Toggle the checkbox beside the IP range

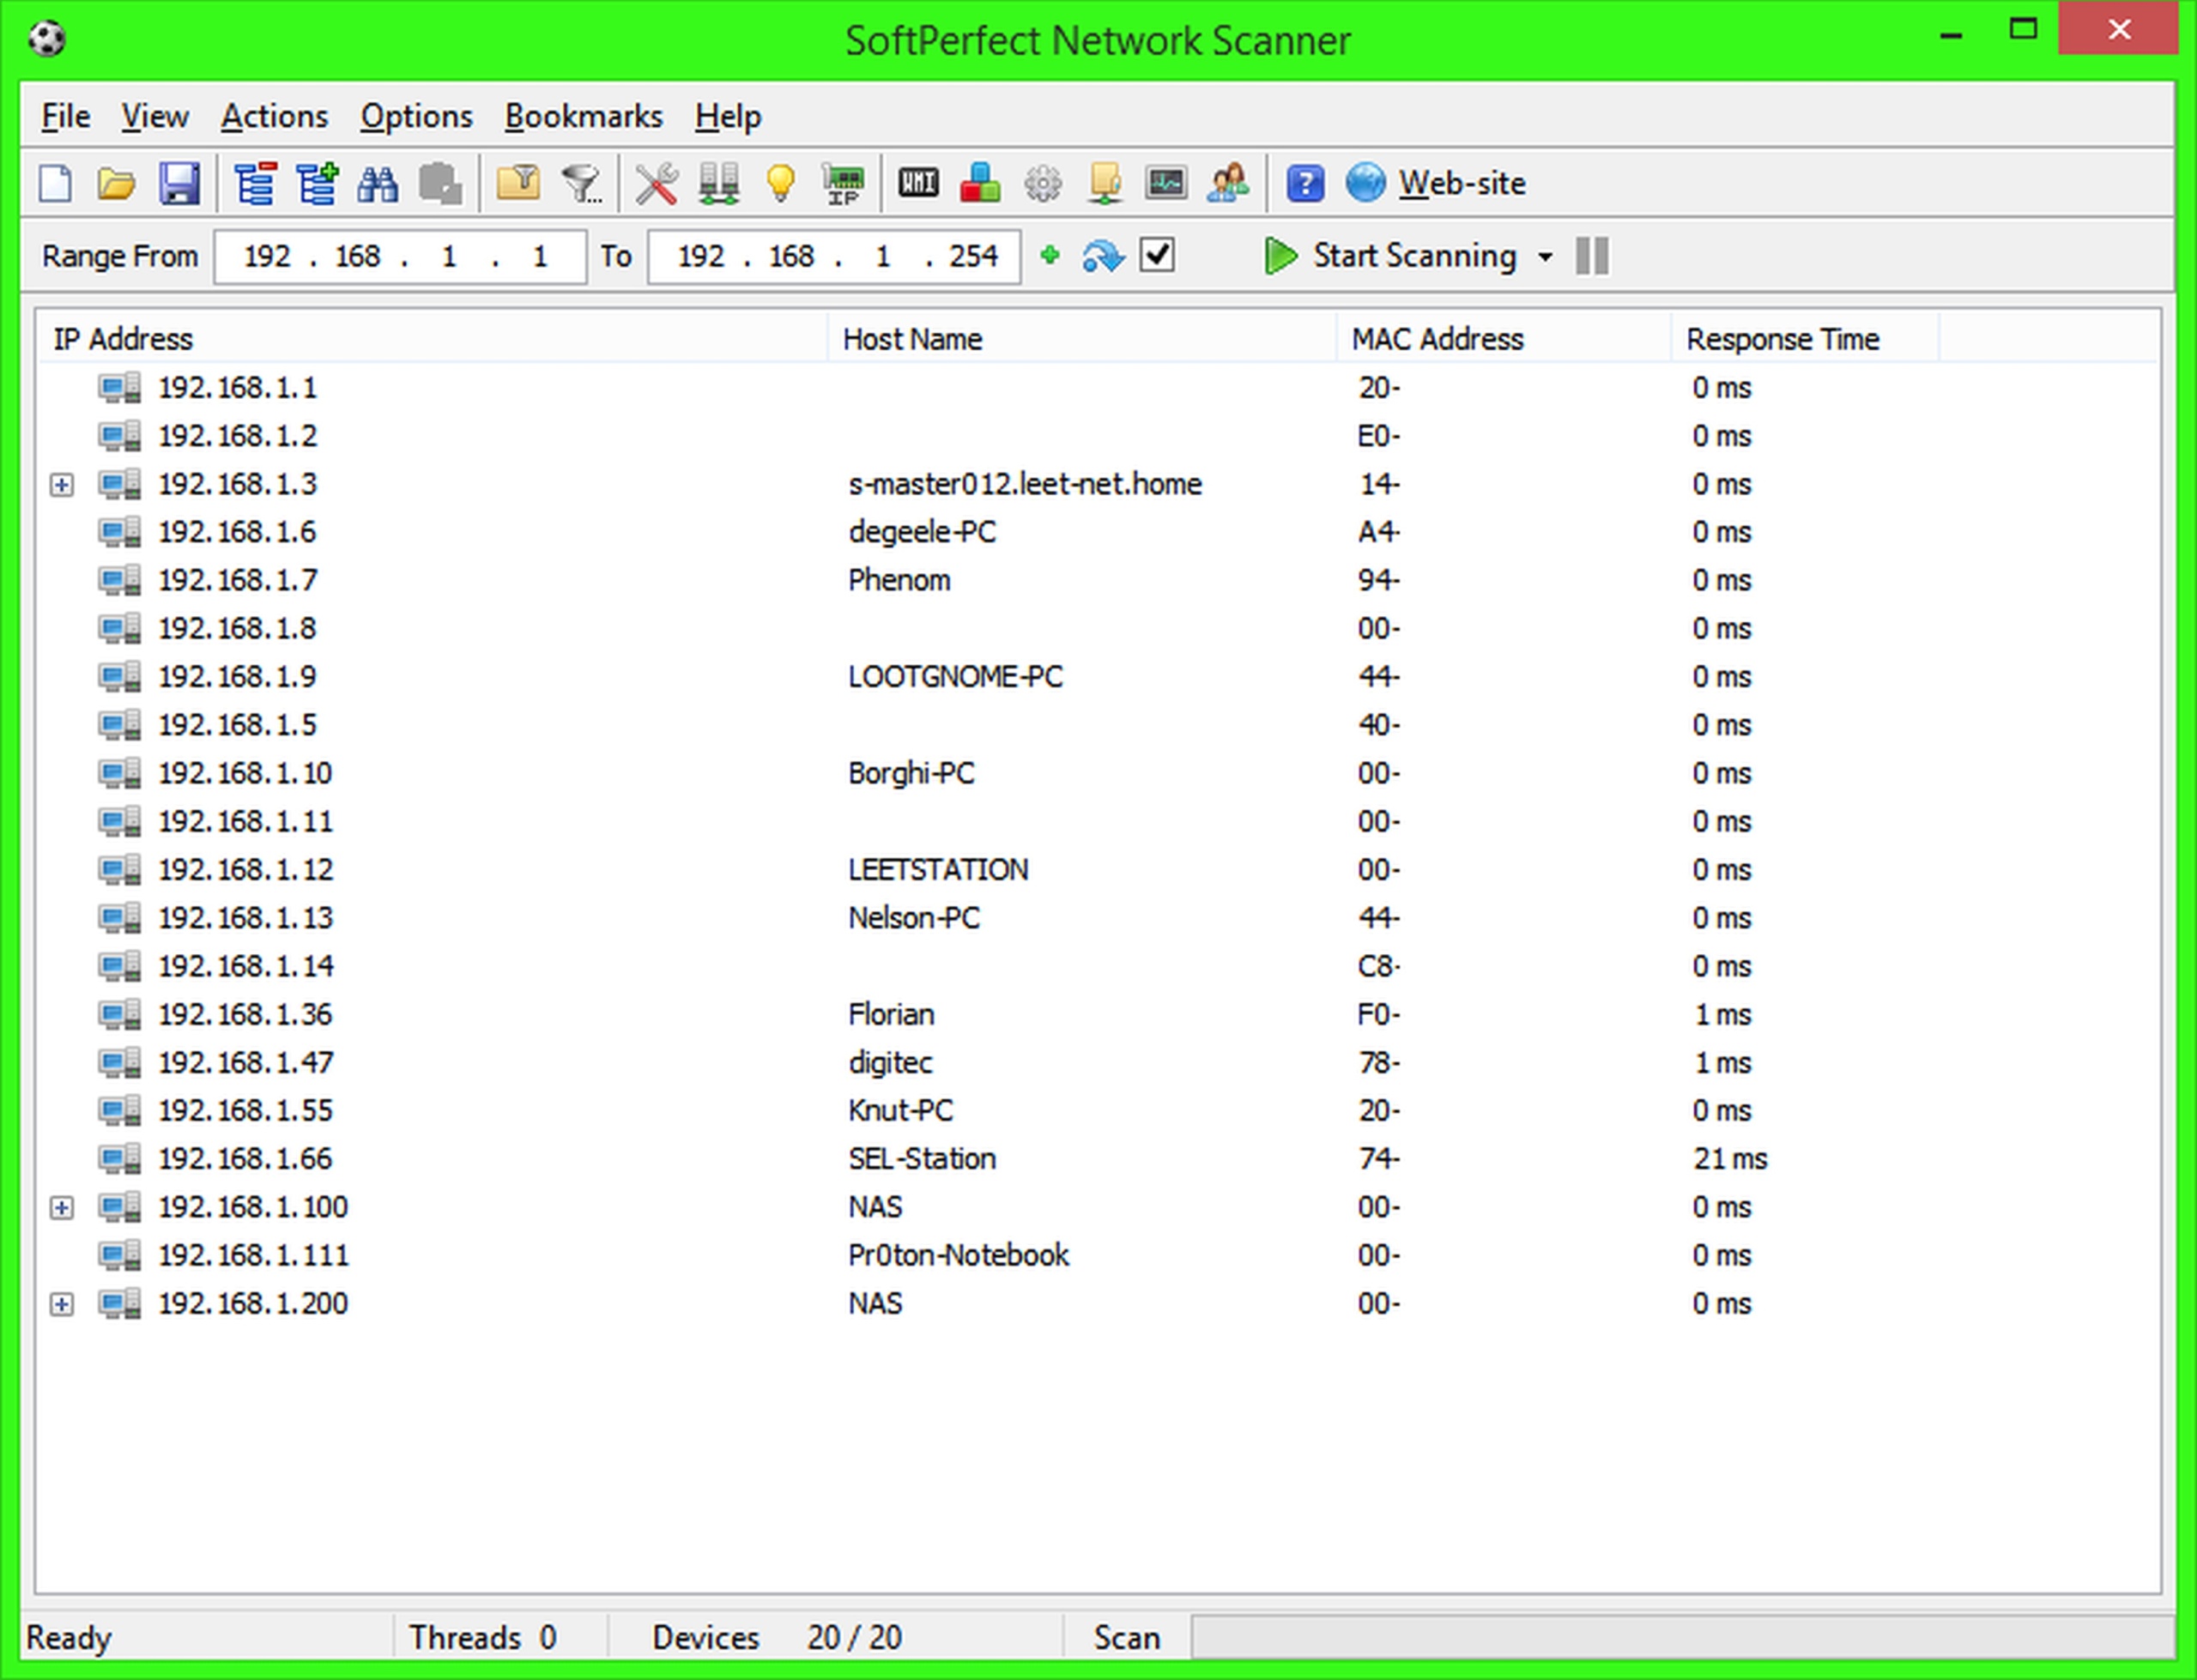pos(1157,256)
